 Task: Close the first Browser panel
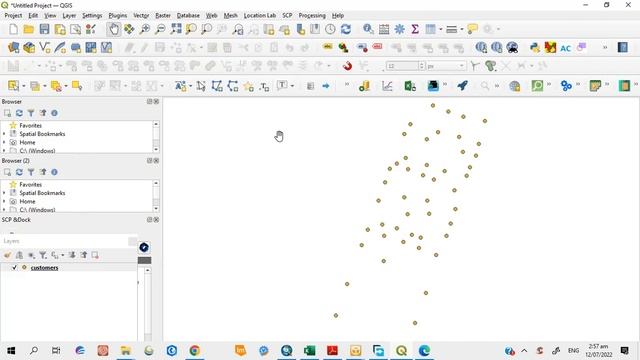(x=156, y=101)
